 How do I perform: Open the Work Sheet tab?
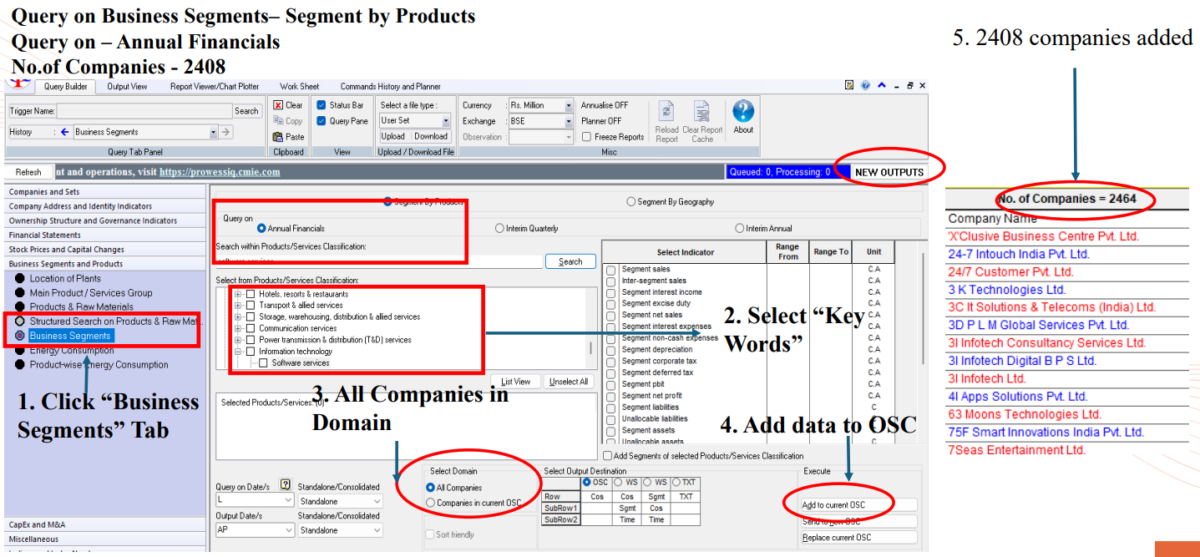[299, 87]
